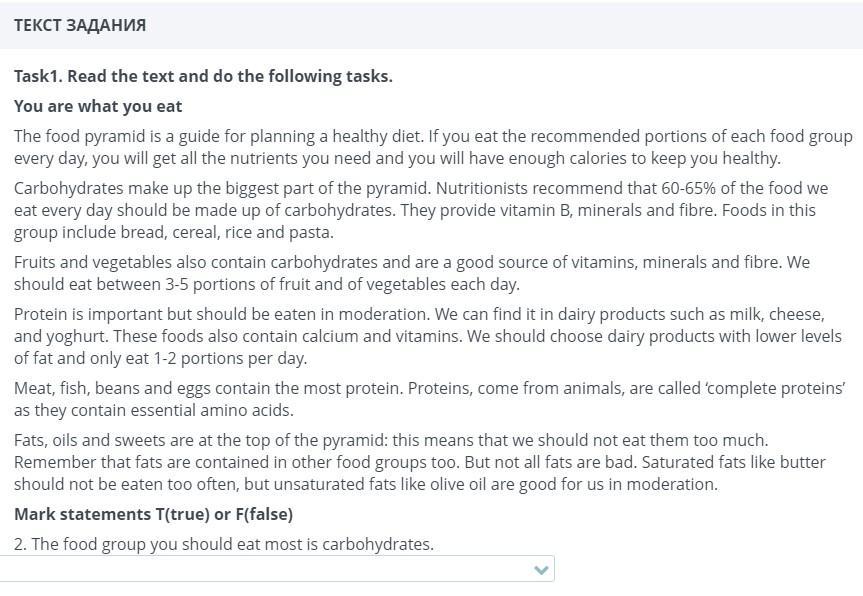Image resolution: width=863 pixels, height=596 pixels.
Task: Click the ТЕКСТ ЗАДАНИЯ header bar
Action: [432, 25]
